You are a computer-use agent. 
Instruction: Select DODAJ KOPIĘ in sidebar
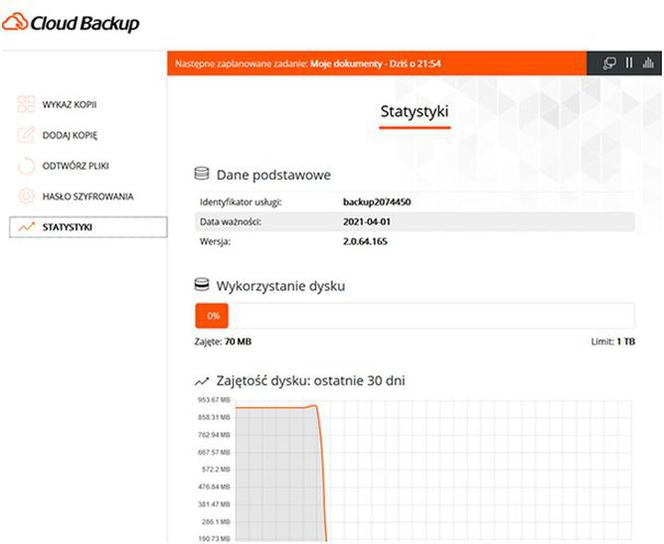pos(70,135)
